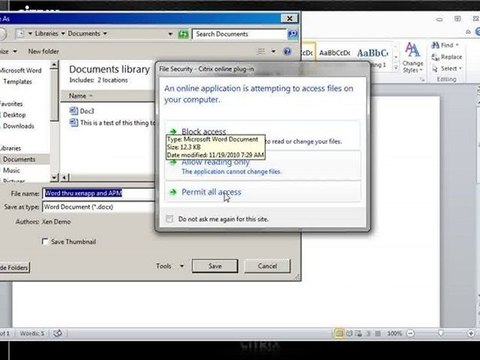Open the Tools dropdown menu

170,266
